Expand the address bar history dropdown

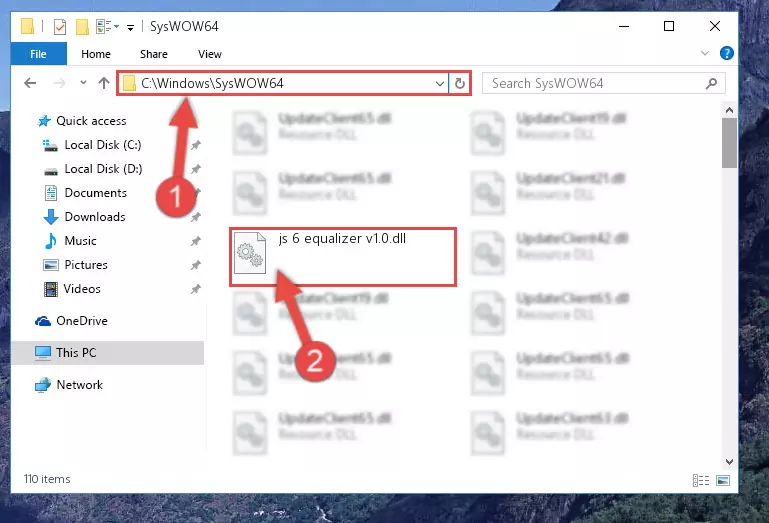439,83
